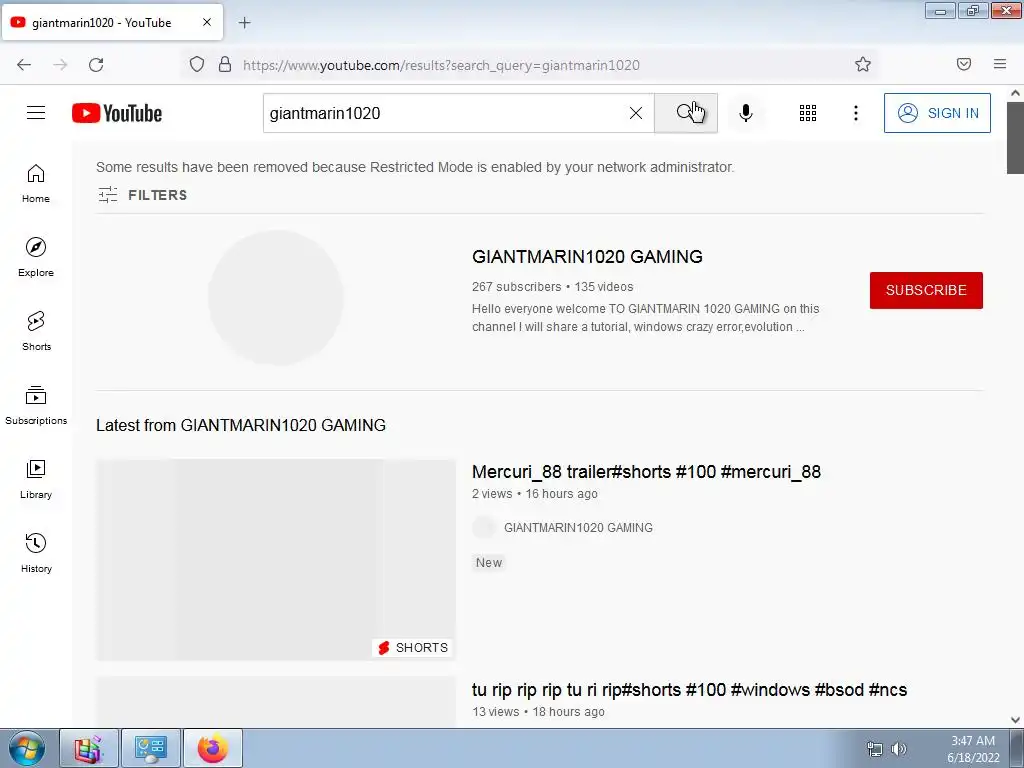Open History in the sidebar

(36, 553)
